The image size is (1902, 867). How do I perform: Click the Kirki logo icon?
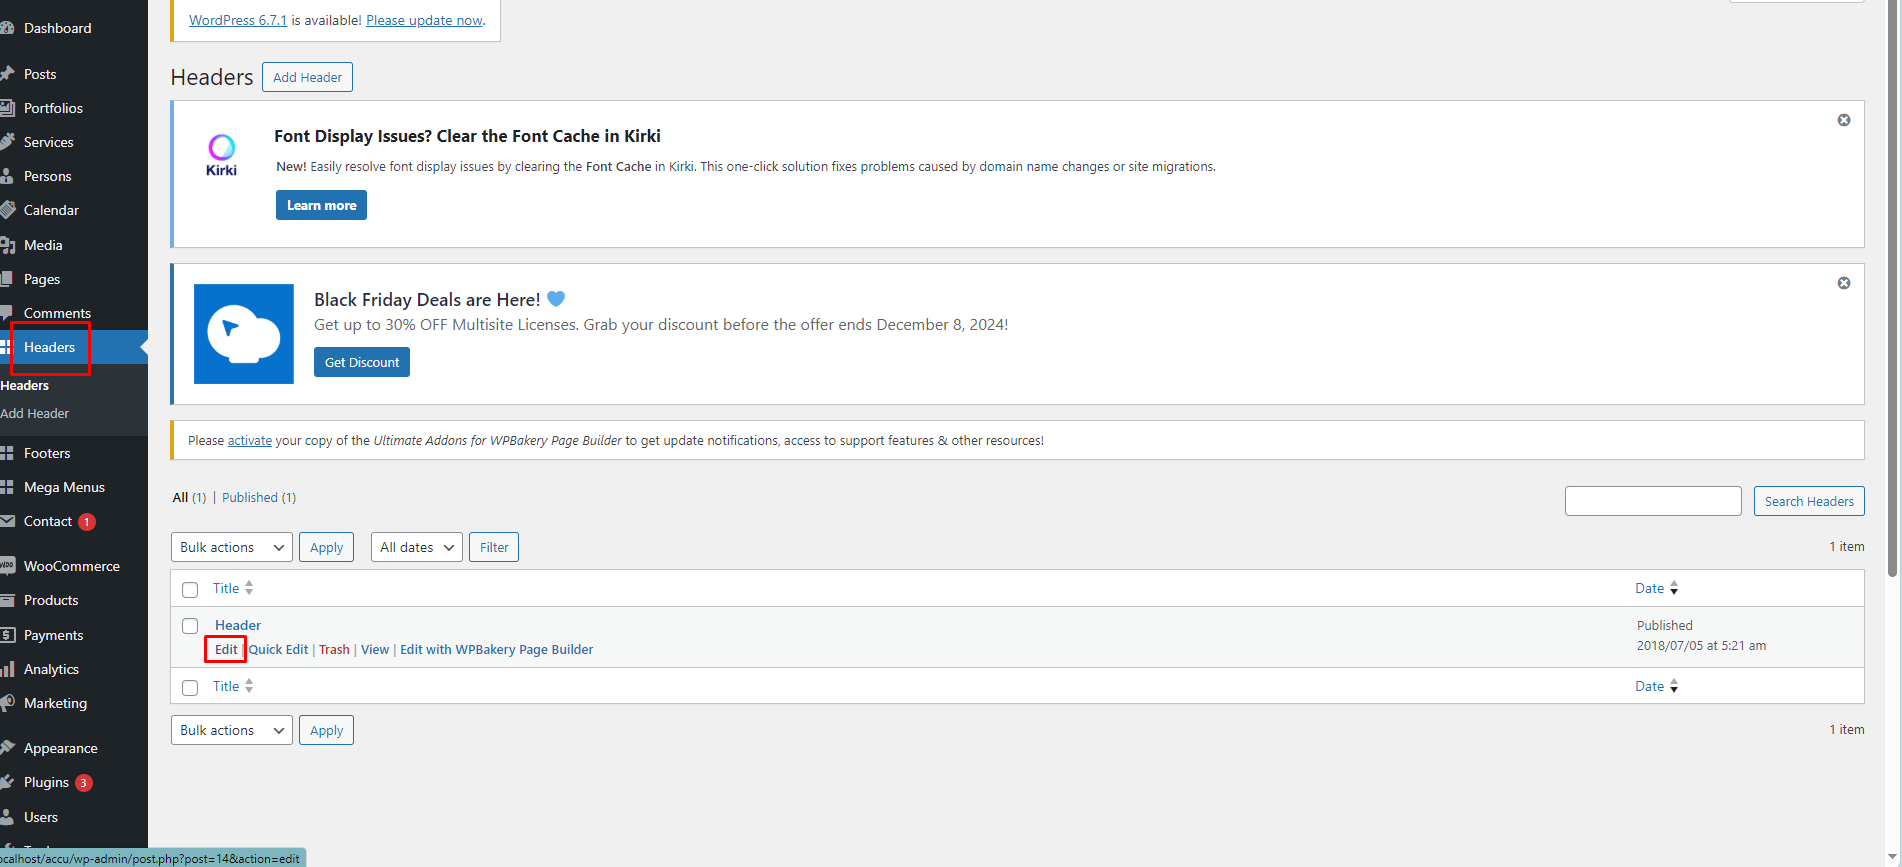tap(221, 155)
